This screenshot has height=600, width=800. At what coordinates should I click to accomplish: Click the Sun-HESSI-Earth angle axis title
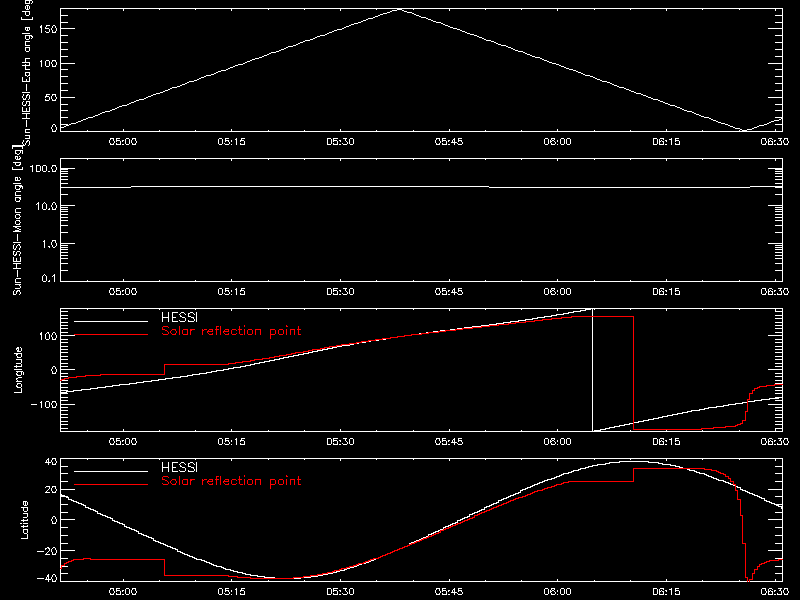coord(26,71)
